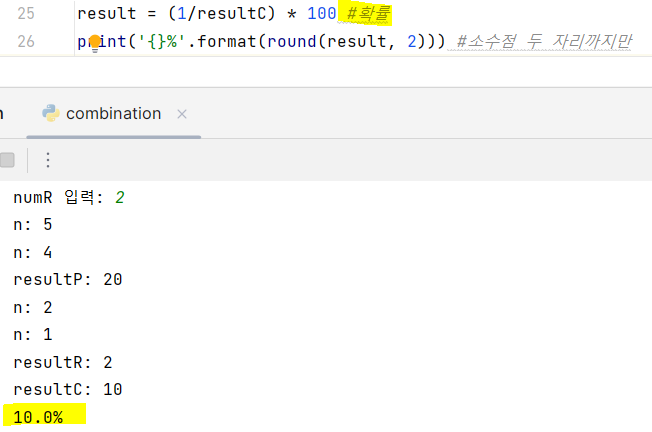Click the highlighted 10.0% console output
Image resolution: width=652 pixels, height=432 pixels.
pos(38,417)
